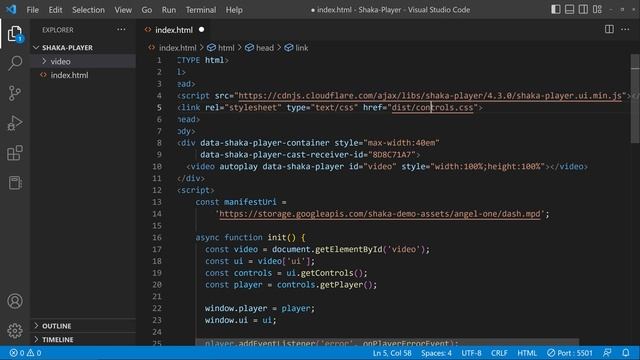Click the unsaved dot on index.html tab

[201, 29]
